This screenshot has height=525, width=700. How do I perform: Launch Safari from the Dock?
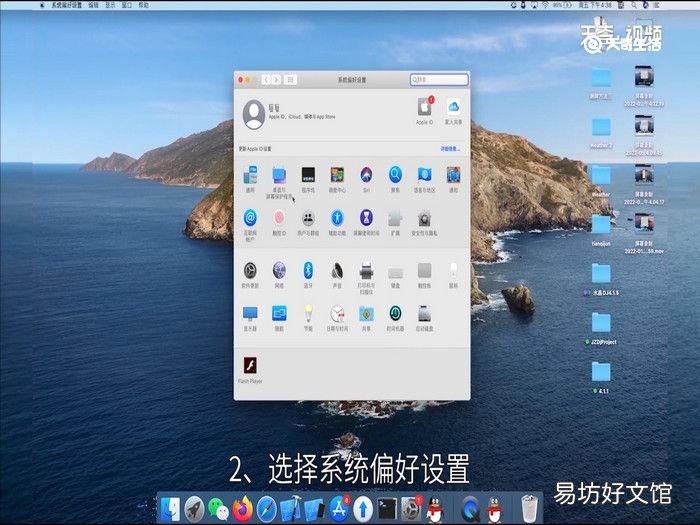(267, 509)
